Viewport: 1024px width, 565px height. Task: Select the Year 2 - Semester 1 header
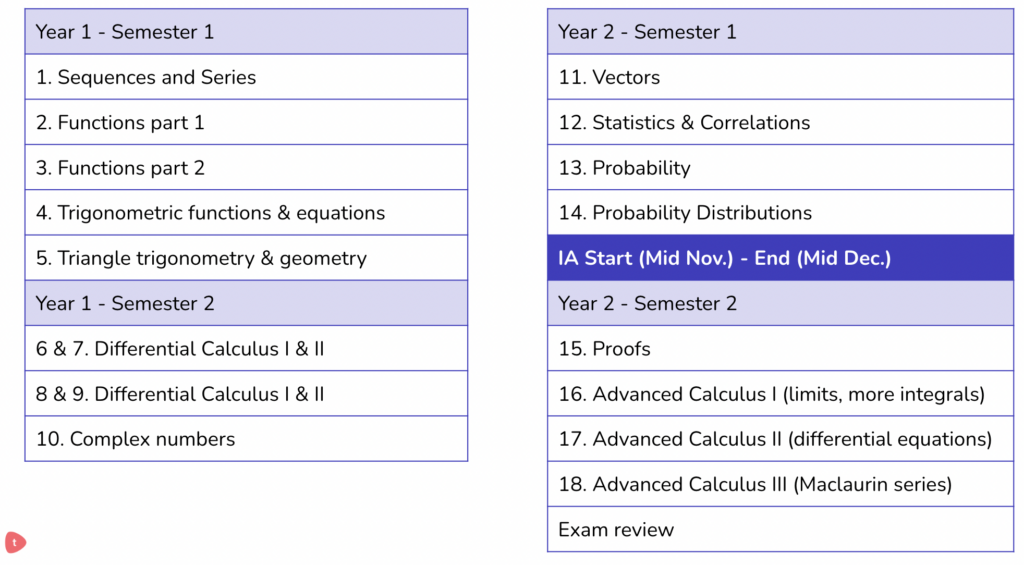pyautogui.click(x=780, y=31)
